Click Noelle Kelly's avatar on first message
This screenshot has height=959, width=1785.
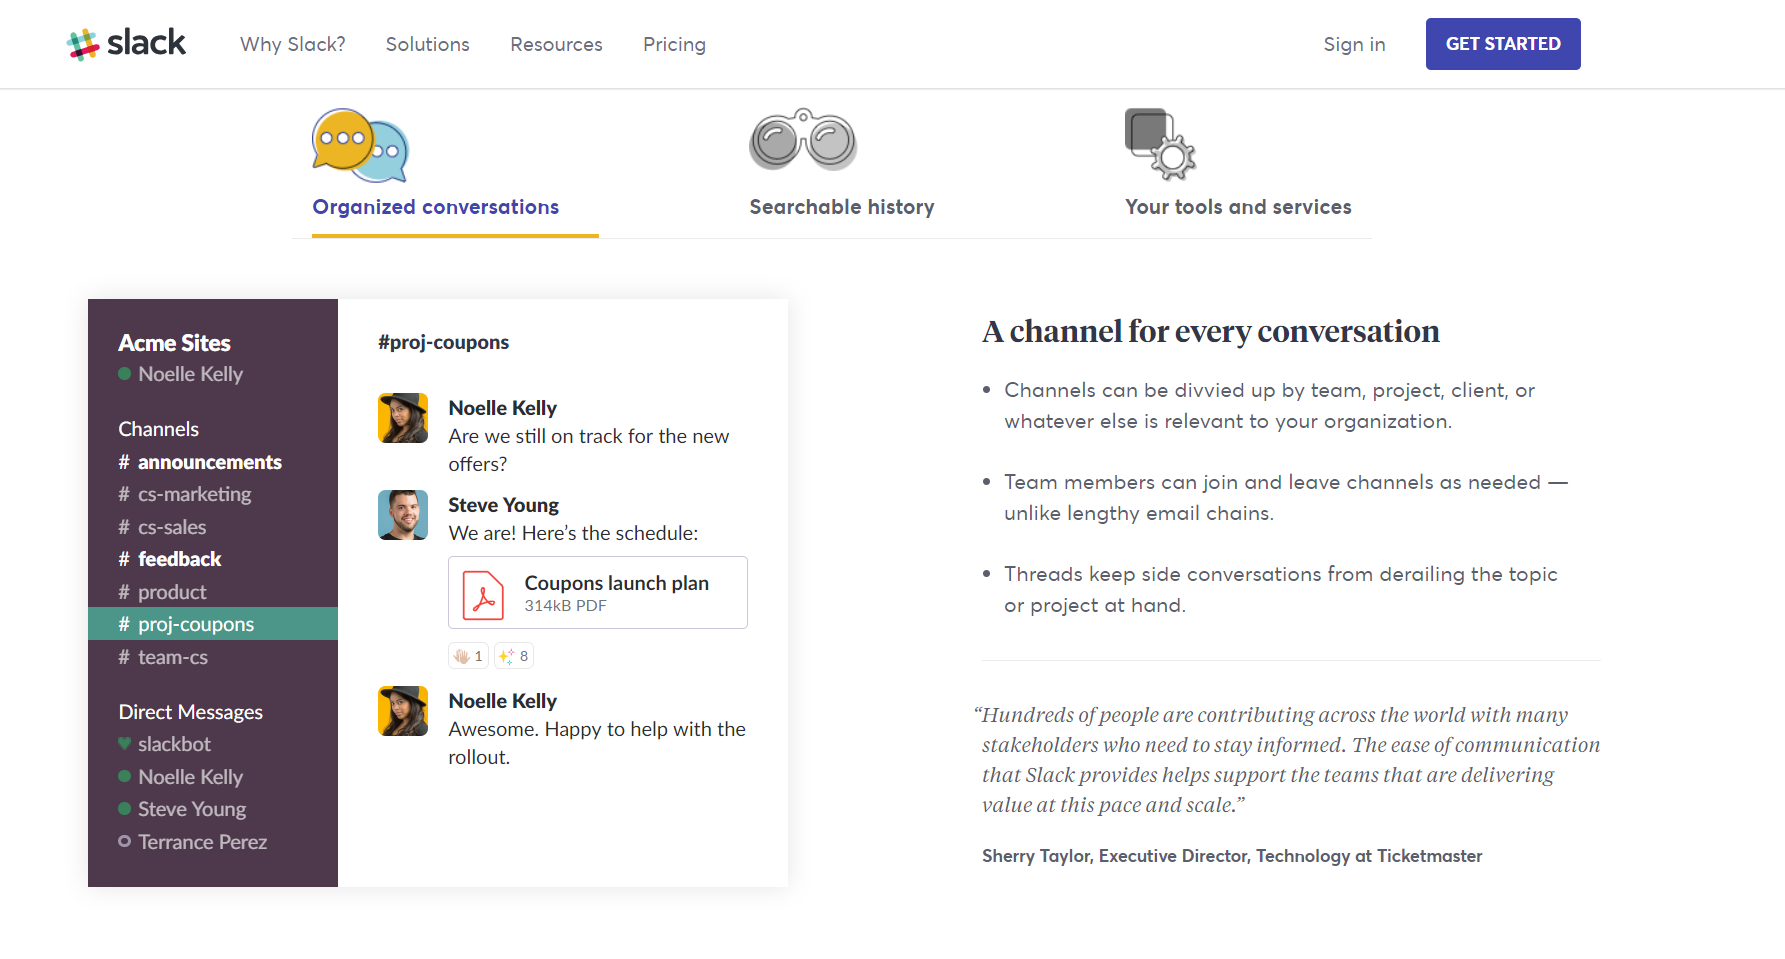(403, 418)
